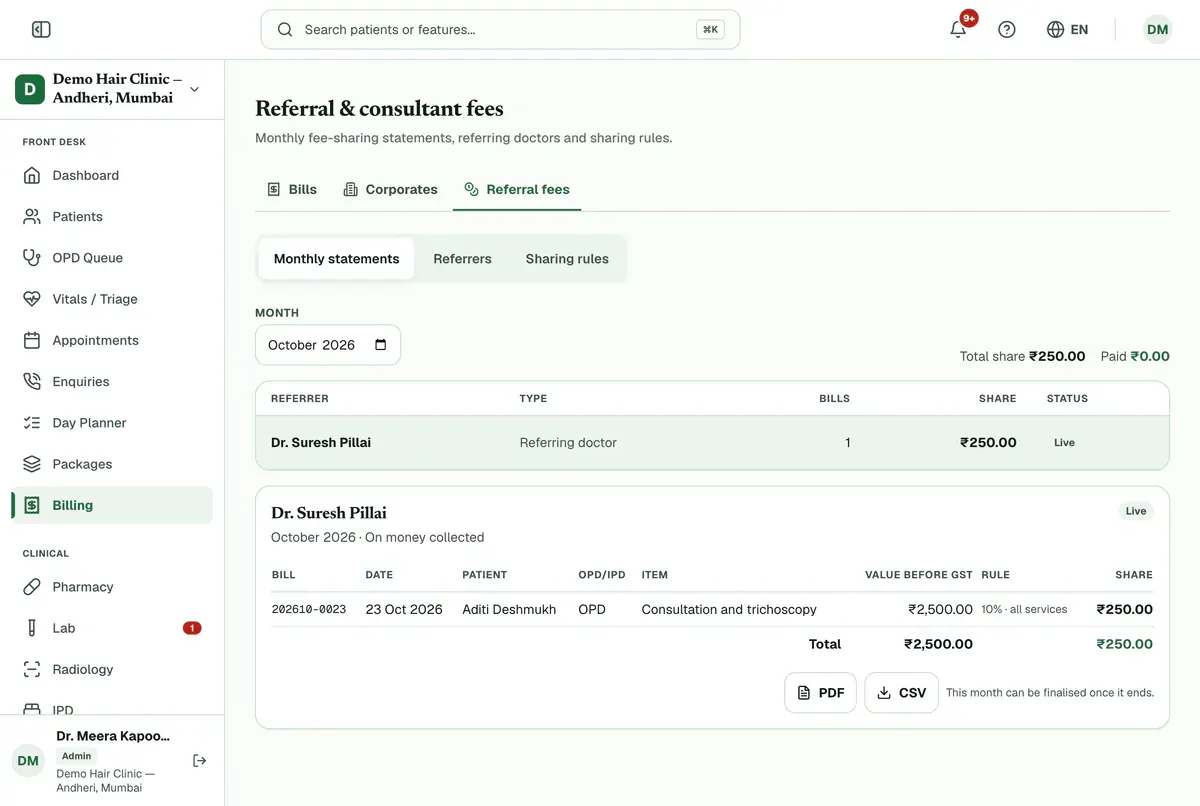Viewport: 1200px width, 806px height.
Task: Open the help question mark icon
Action: point(1007,30)
